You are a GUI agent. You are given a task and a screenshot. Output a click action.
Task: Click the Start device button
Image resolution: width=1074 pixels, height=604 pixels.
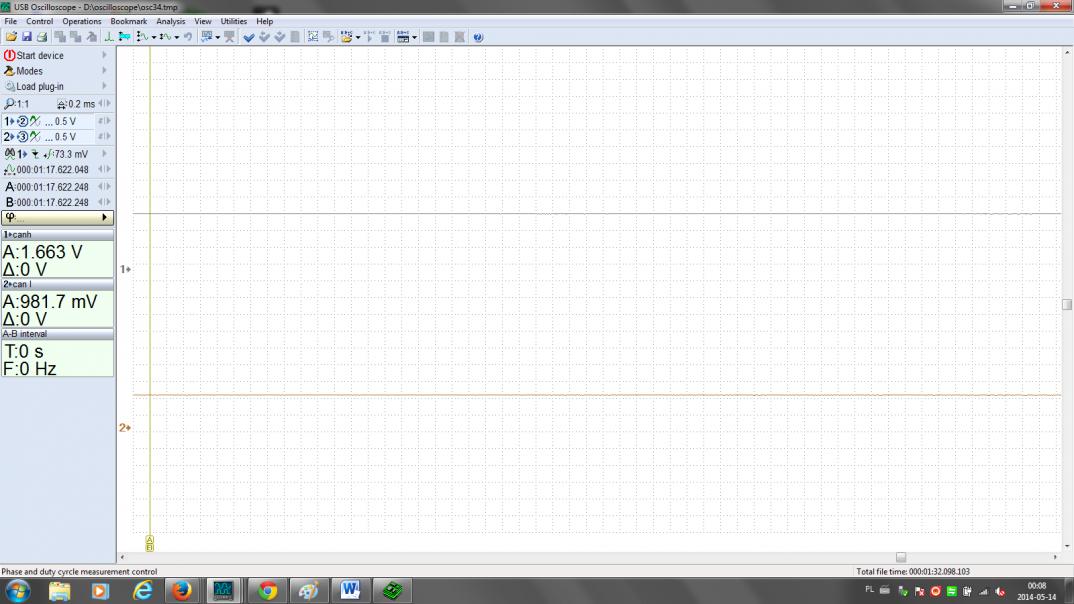[x=57, y=55]
